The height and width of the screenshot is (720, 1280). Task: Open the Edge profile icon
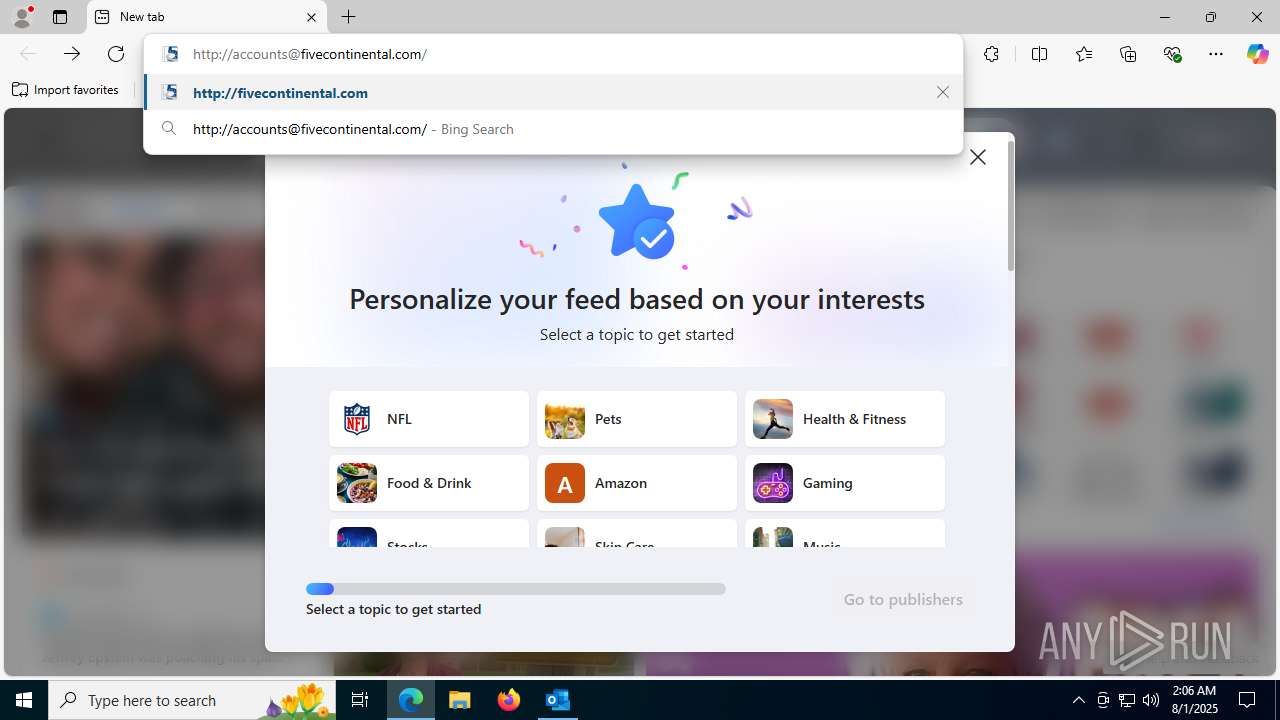pos(22,17)
